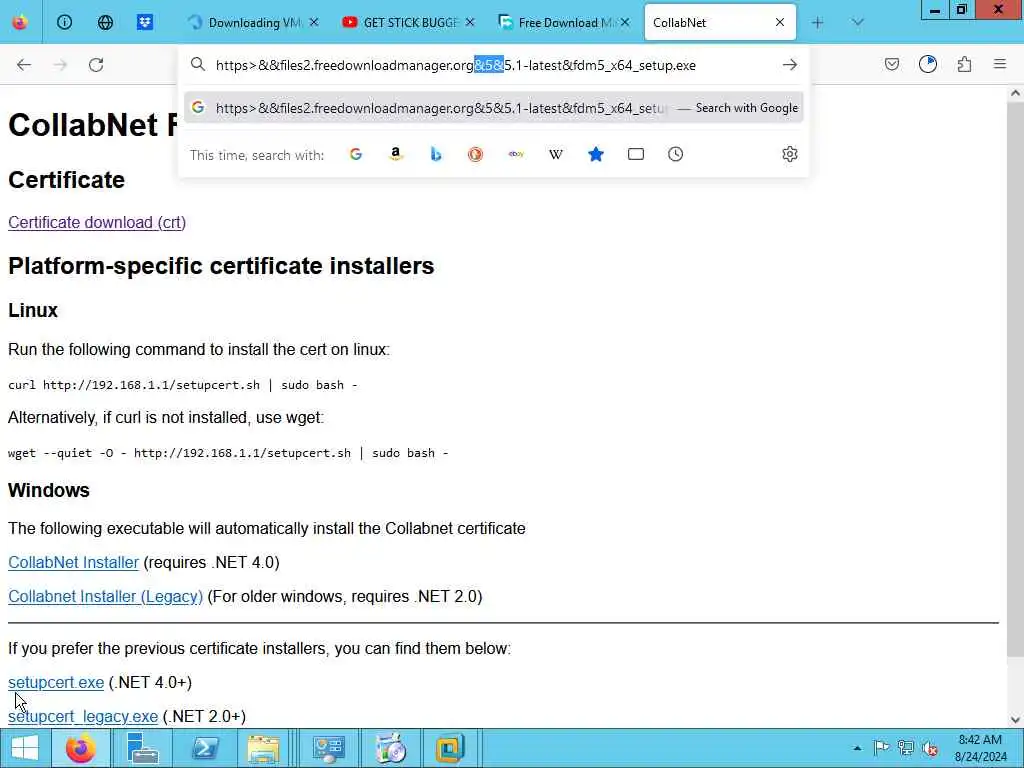Choose the Search with Google suggestion row
1024x768 pixels.
click(494, 108)
